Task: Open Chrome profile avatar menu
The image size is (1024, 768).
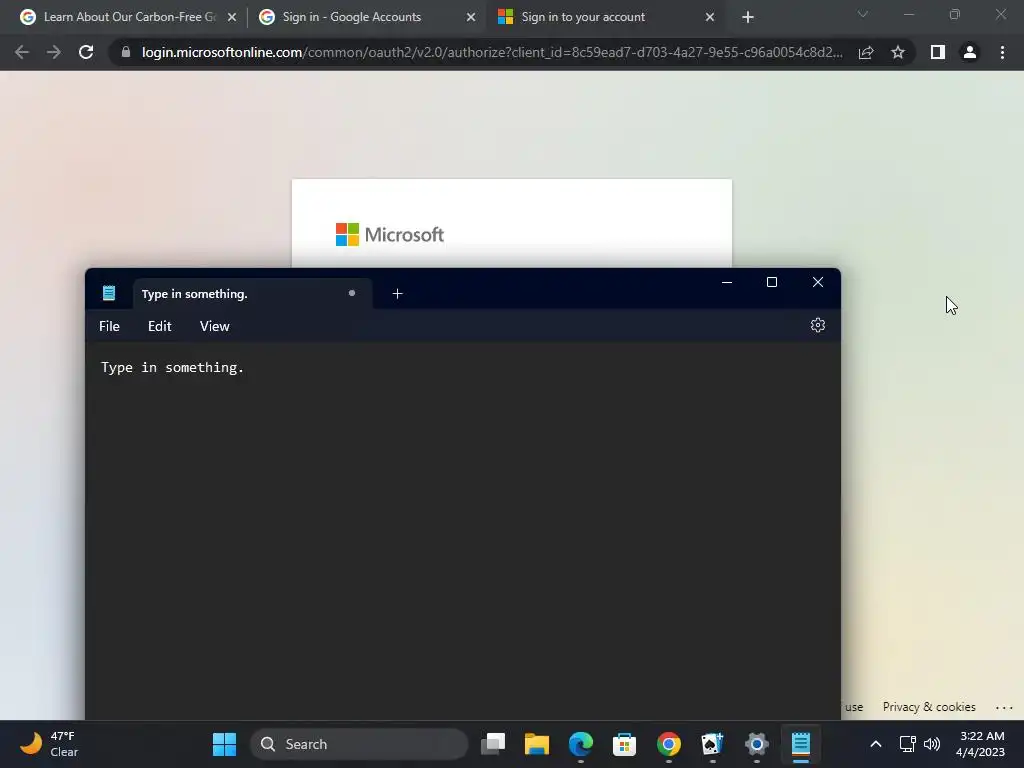Action: point(970,52)
